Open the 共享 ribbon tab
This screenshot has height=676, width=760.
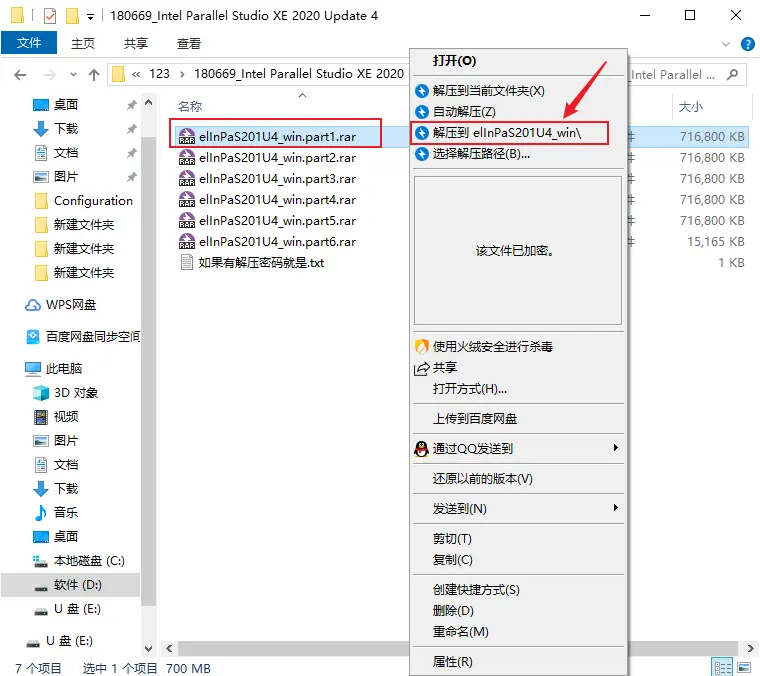tap(136, 43)
